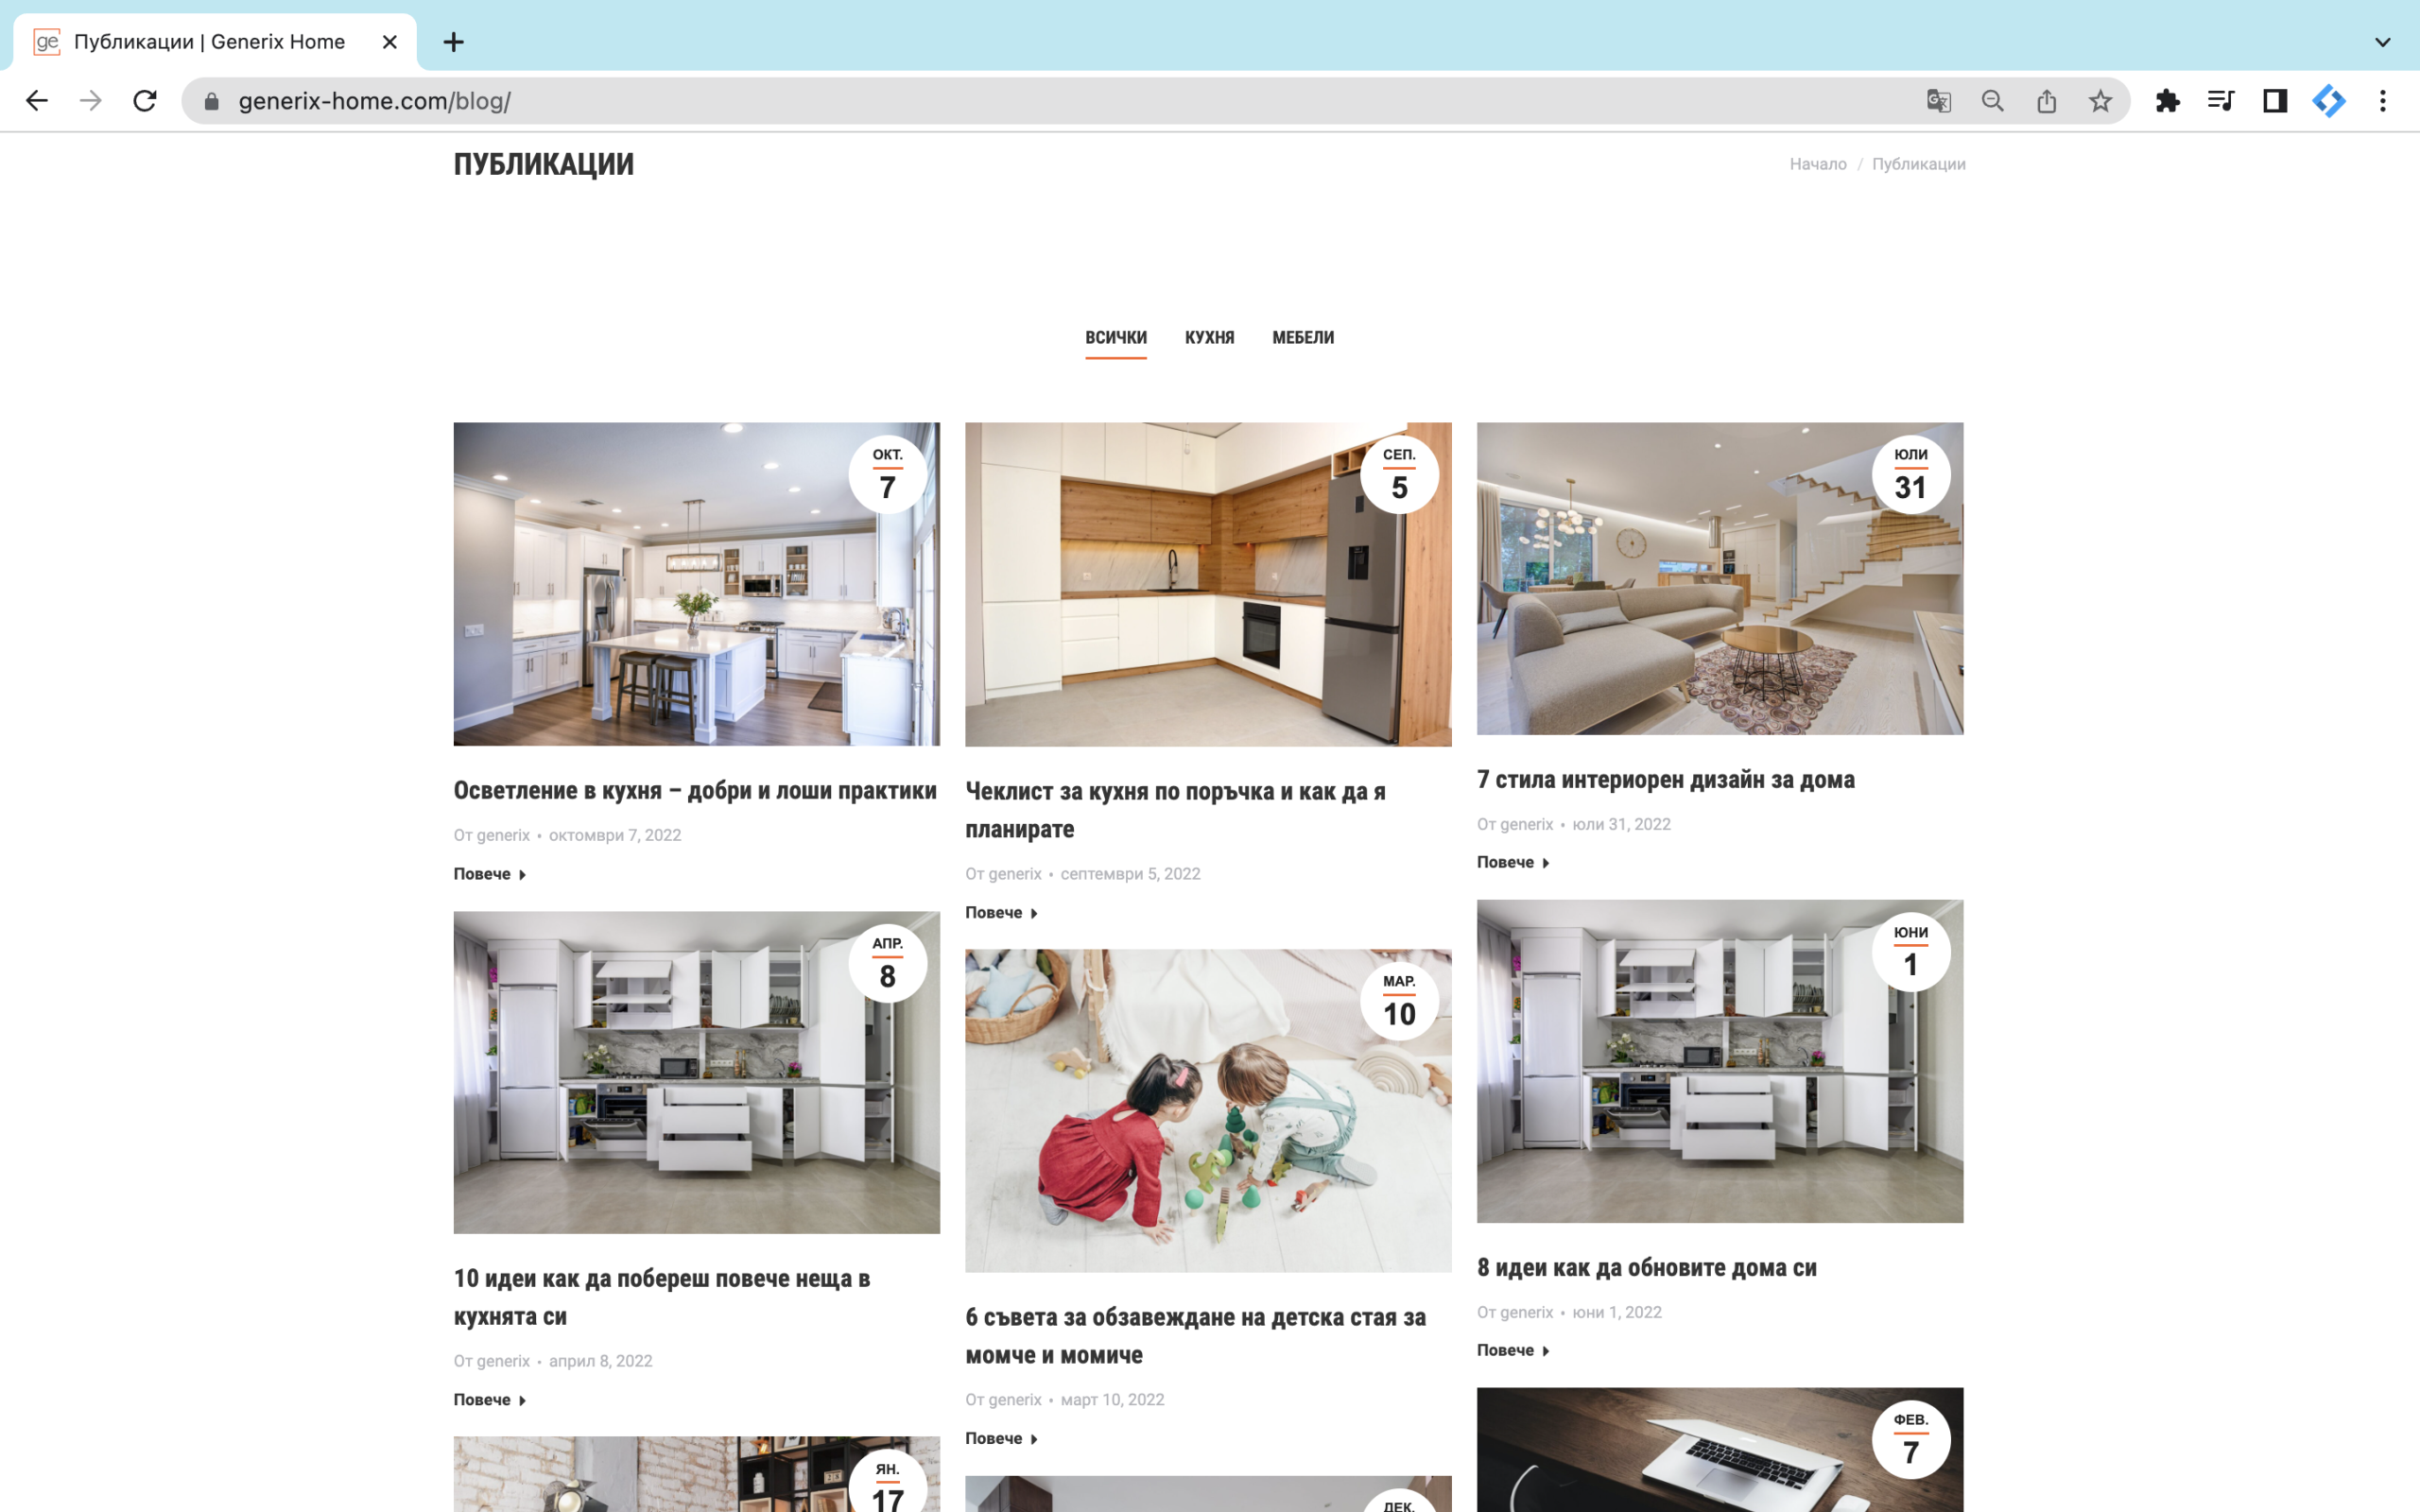The width and height of the screenshot is (2420, 1512).
Task: Click Повече under the July 31 post
Action: 1514,862
